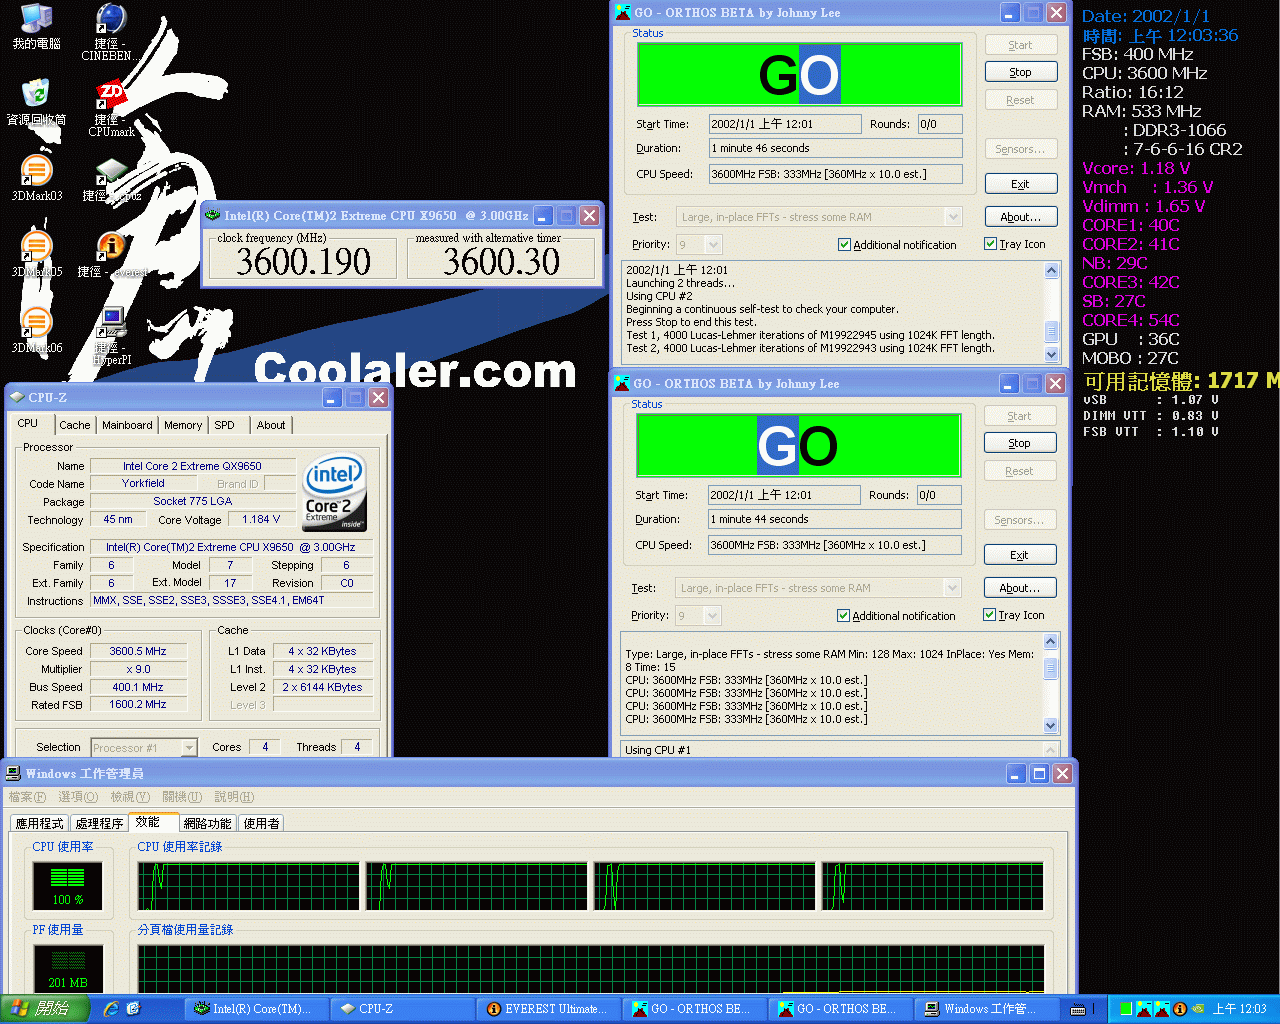Open the Cache tab in CPU-Z
1280x1024 pixels.
click(x=75, y=425)
